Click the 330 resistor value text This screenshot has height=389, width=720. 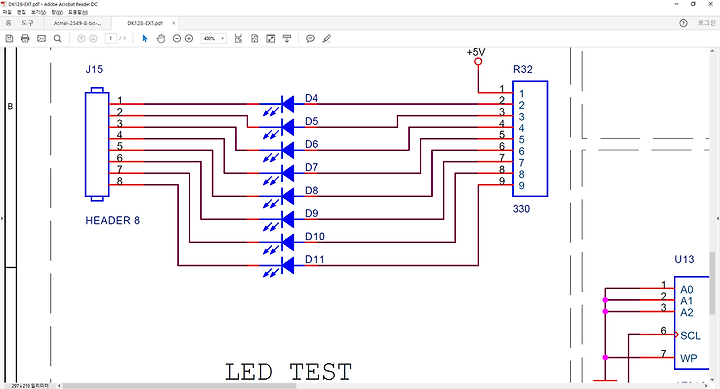click(x=521, y=209)
